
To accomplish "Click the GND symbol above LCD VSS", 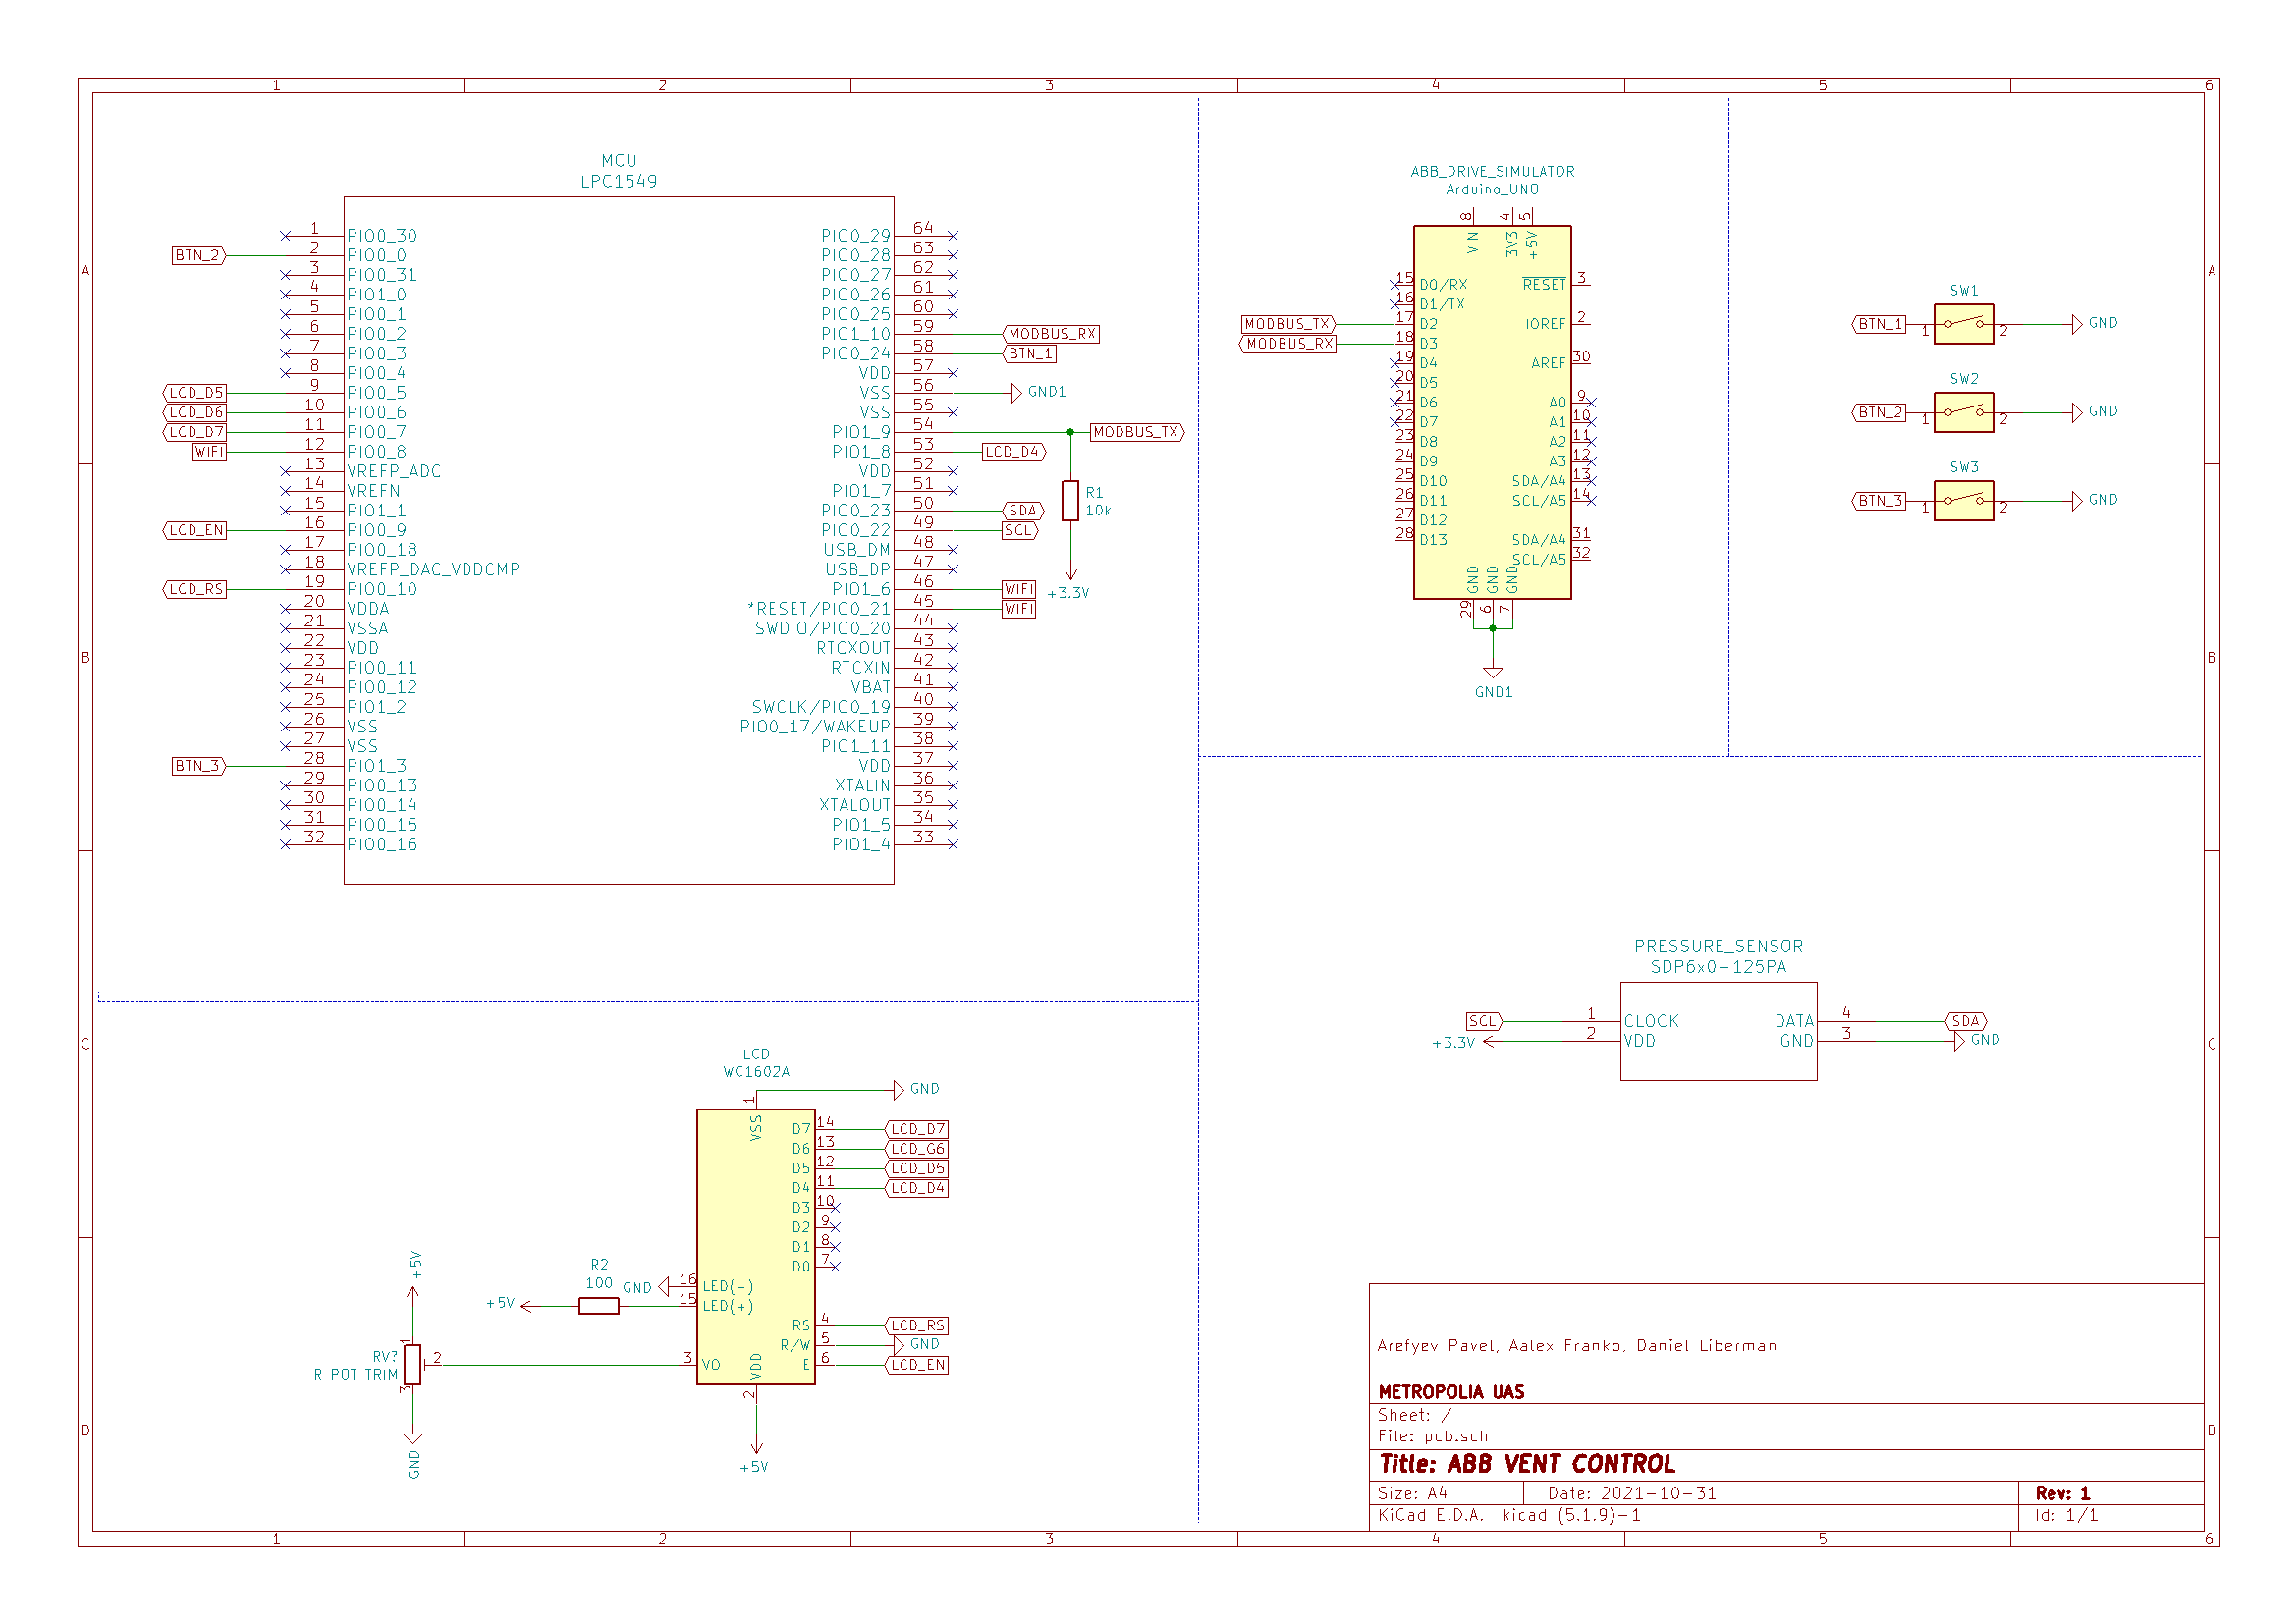I will click(x=898, y=1089).
